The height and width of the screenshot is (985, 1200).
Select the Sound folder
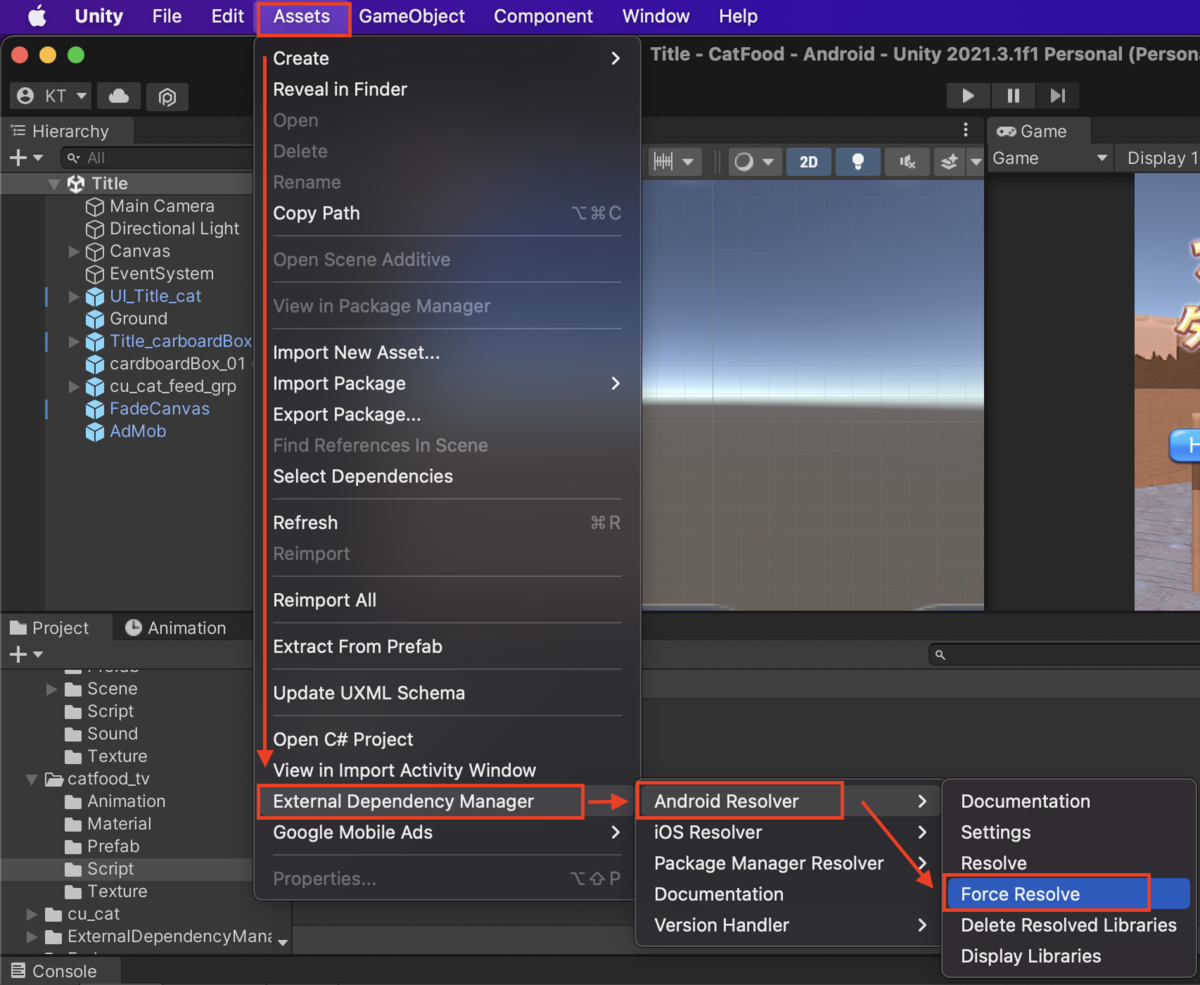click(x=112, y=734)
